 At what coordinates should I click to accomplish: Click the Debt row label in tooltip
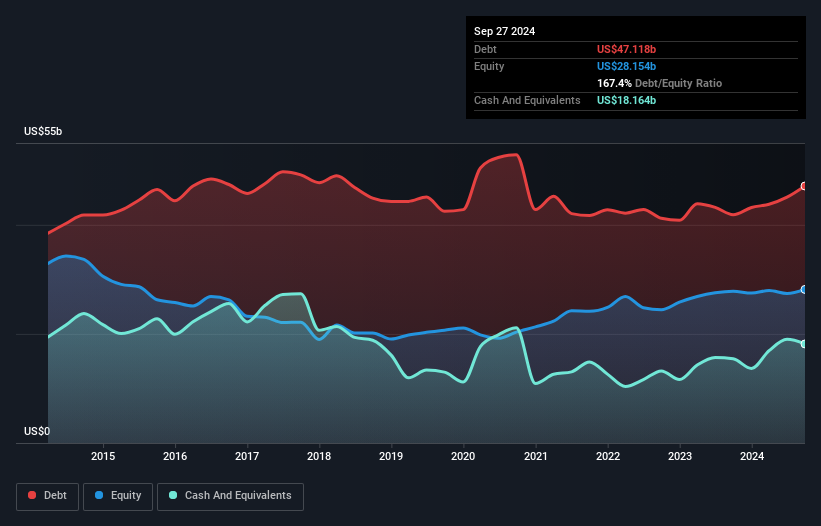click(x=485, y=49)
